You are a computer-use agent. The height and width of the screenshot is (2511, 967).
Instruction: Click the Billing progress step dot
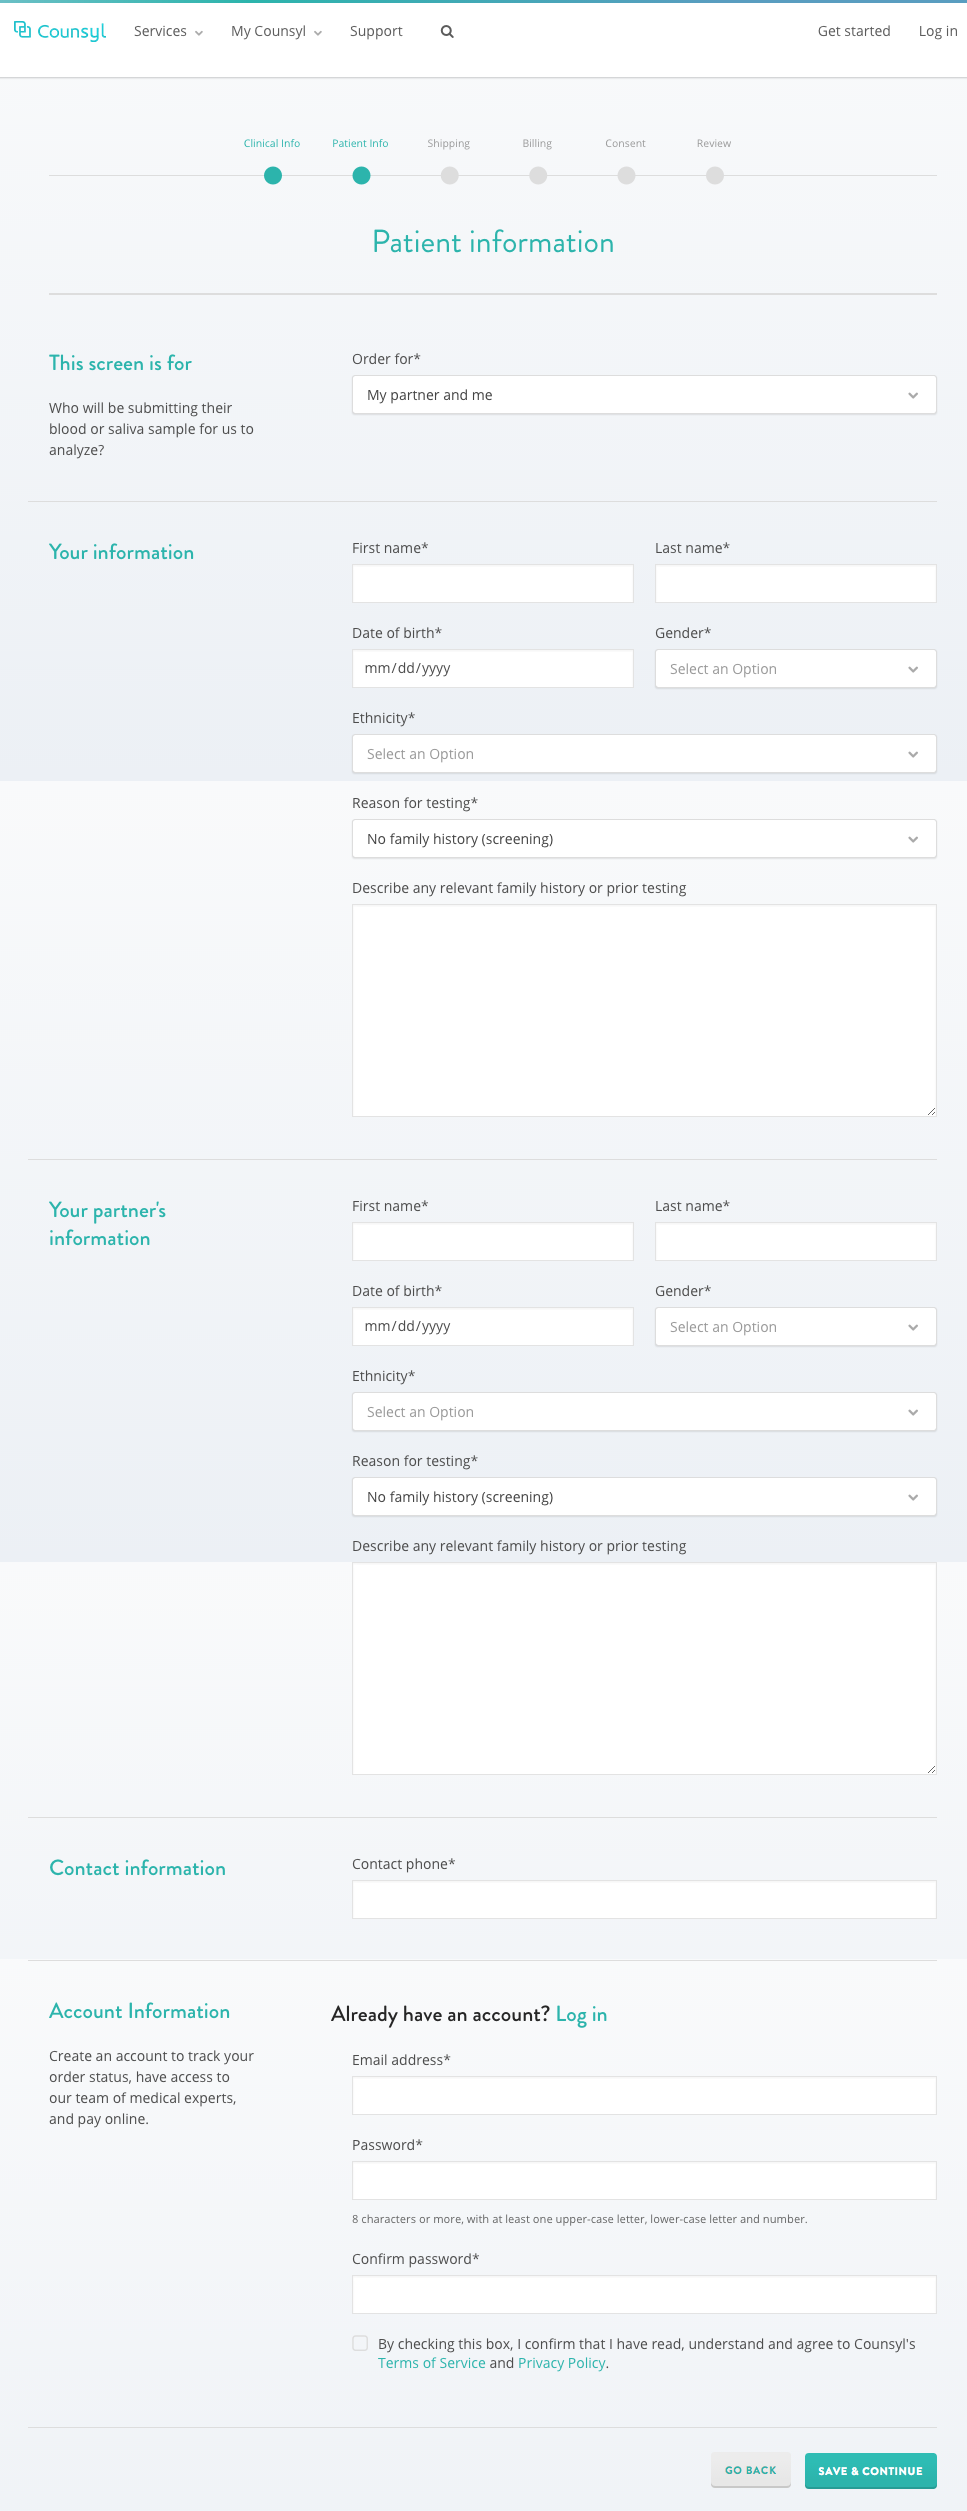pos(538,176)
